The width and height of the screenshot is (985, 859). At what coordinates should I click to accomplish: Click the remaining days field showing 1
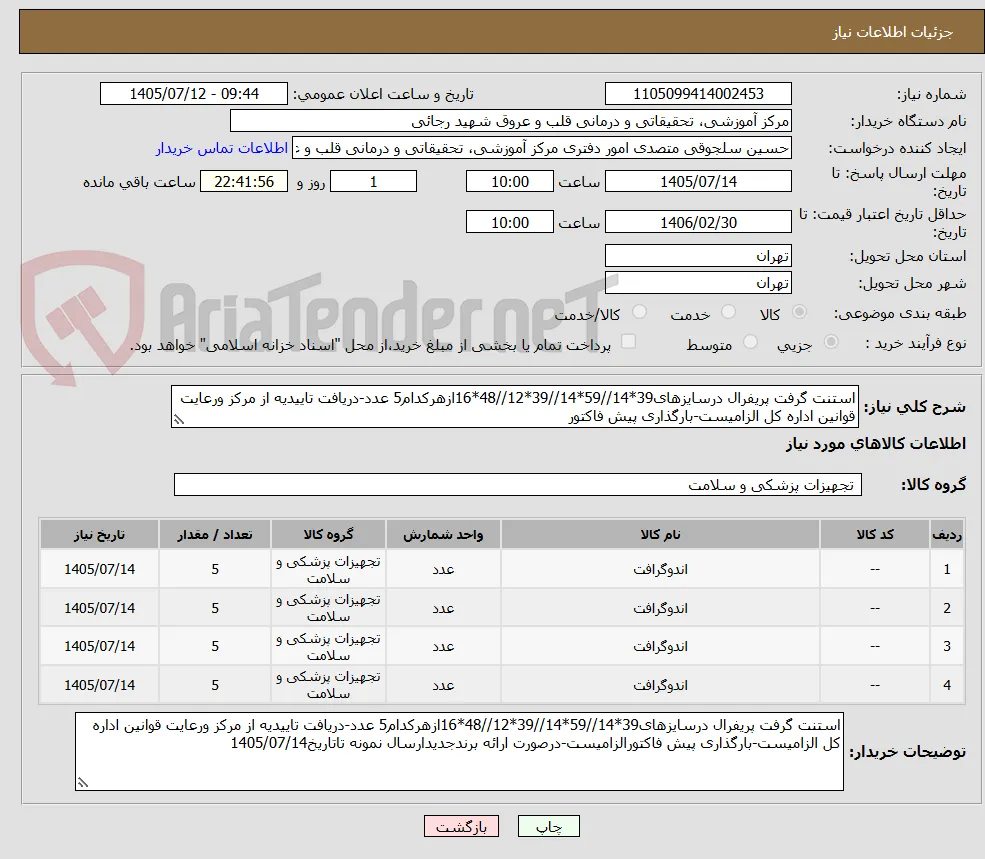(373, 182)
